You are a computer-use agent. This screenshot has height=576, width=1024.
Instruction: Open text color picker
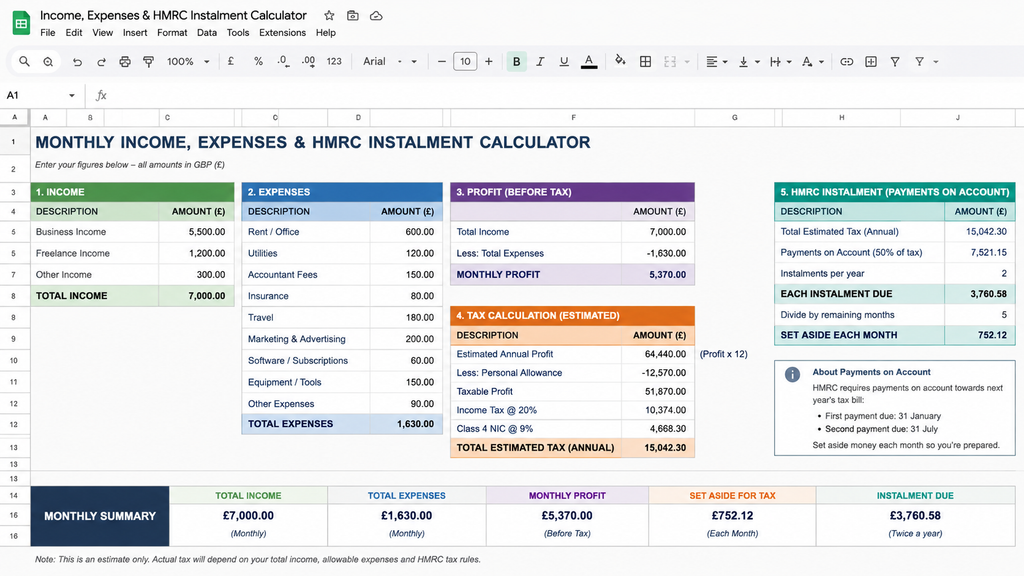point(589,61)
